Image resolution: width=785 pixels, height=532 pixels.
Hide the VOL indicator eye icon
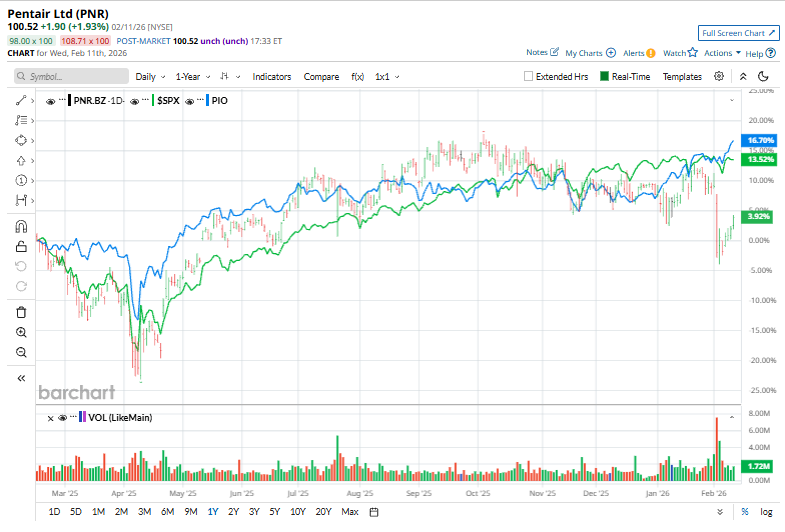point(63,418)
